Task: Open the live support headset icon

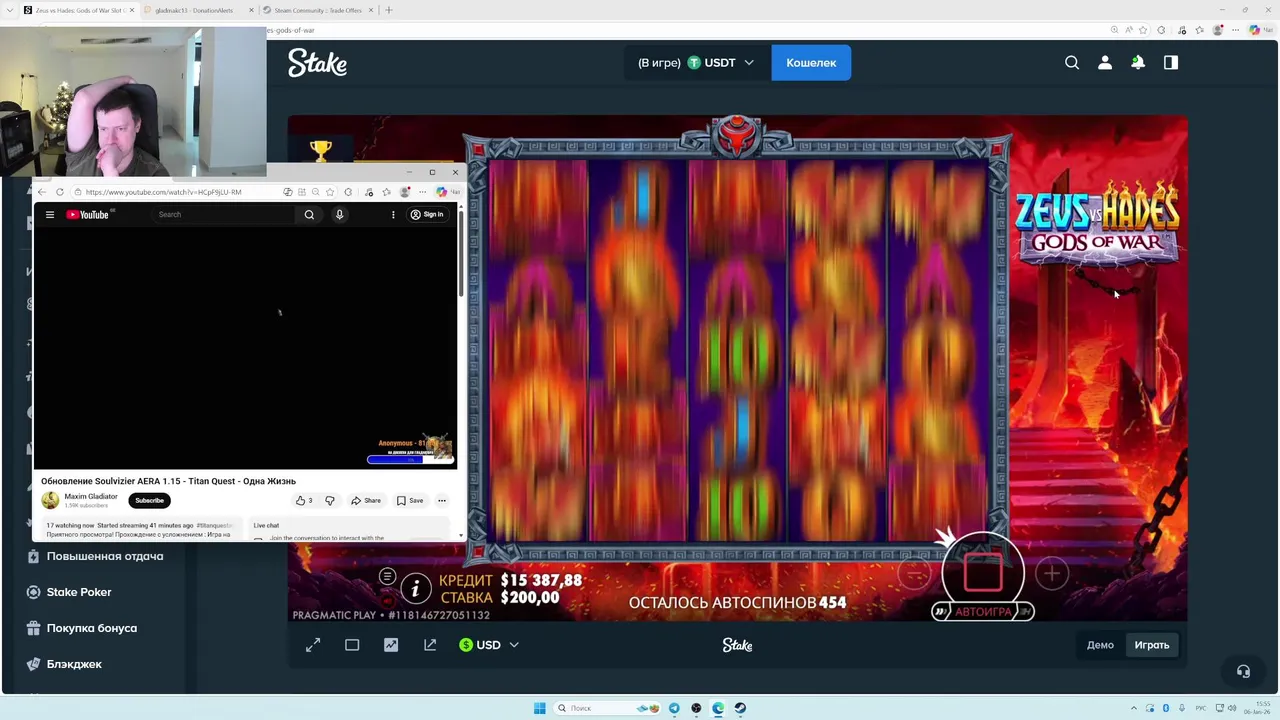Action: coord(1243,671)
